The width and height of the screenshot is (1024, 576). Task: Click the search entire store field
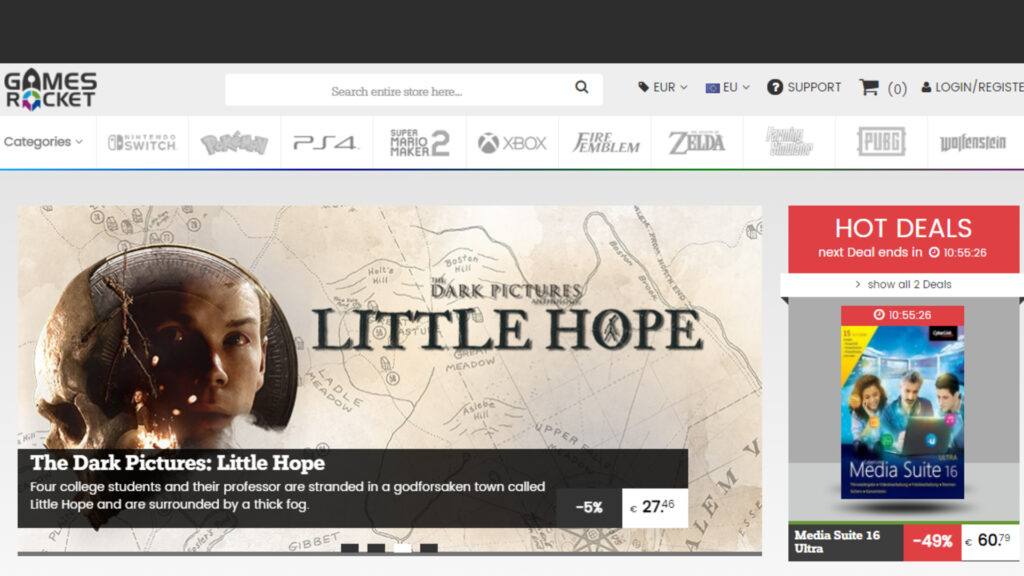pos(396,91)
